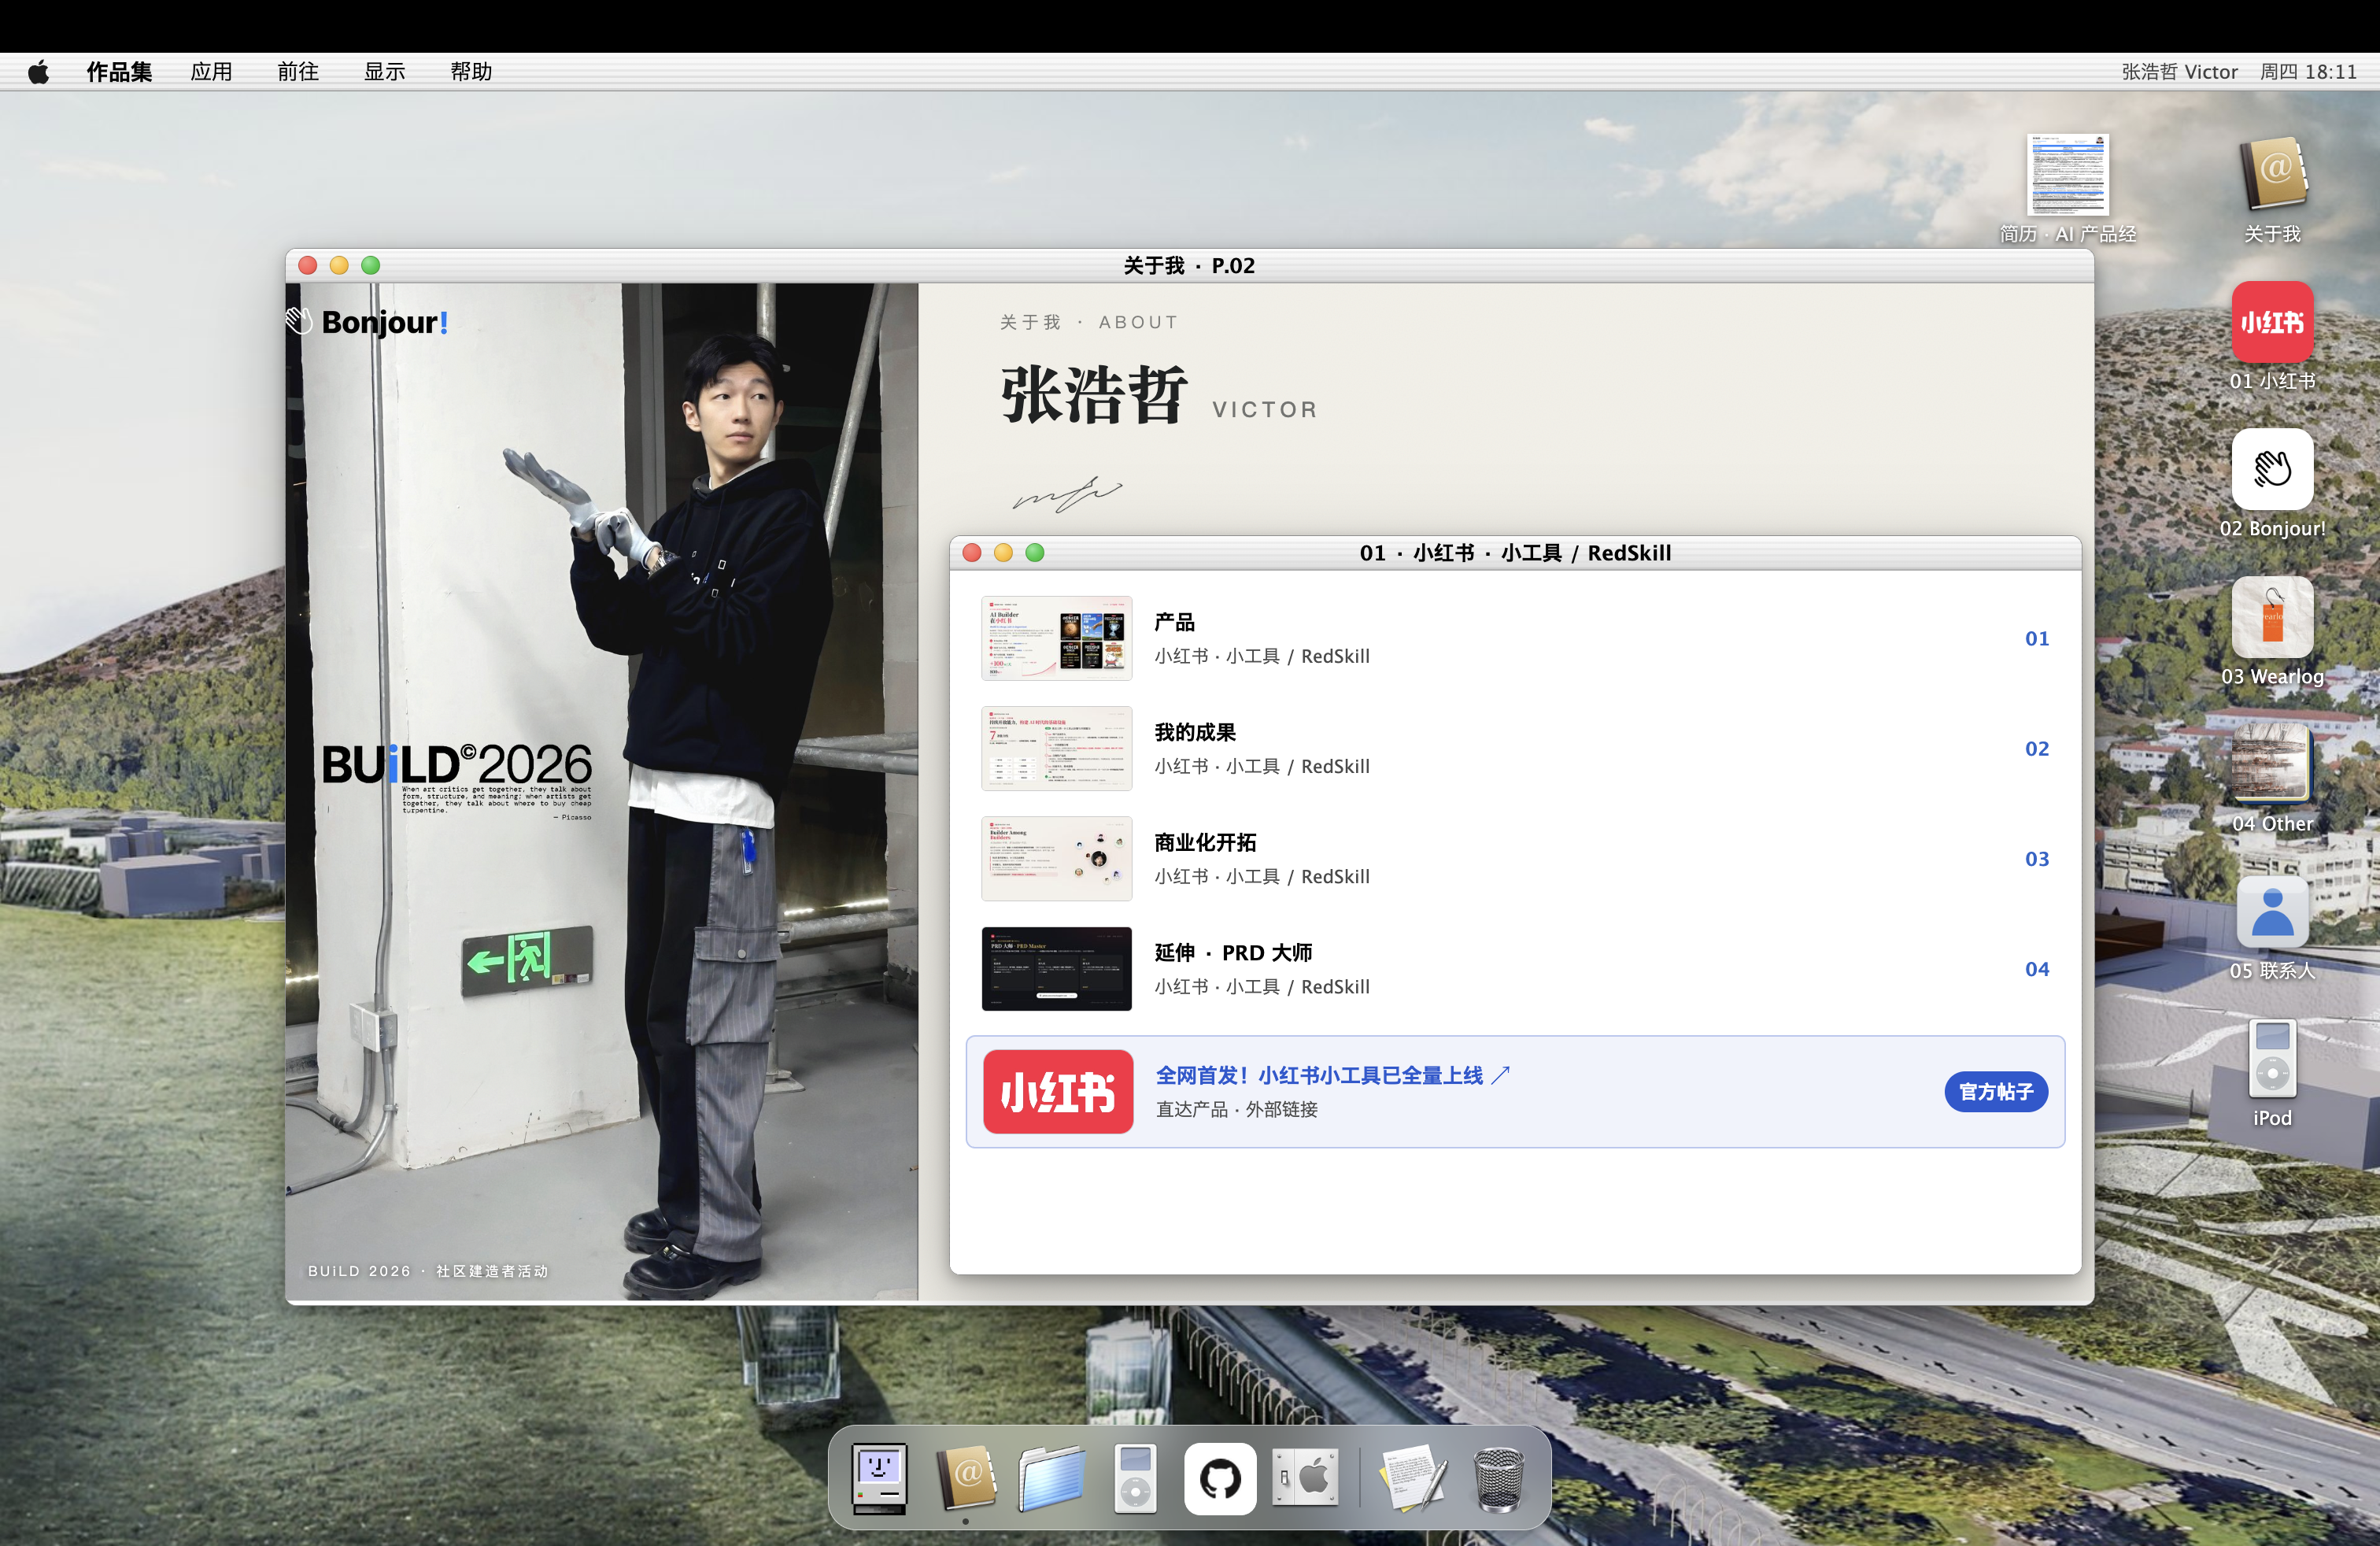
Task: Open the 简历 · AI 产品经 document icon on desktop
Action: tap(2067, 175)
